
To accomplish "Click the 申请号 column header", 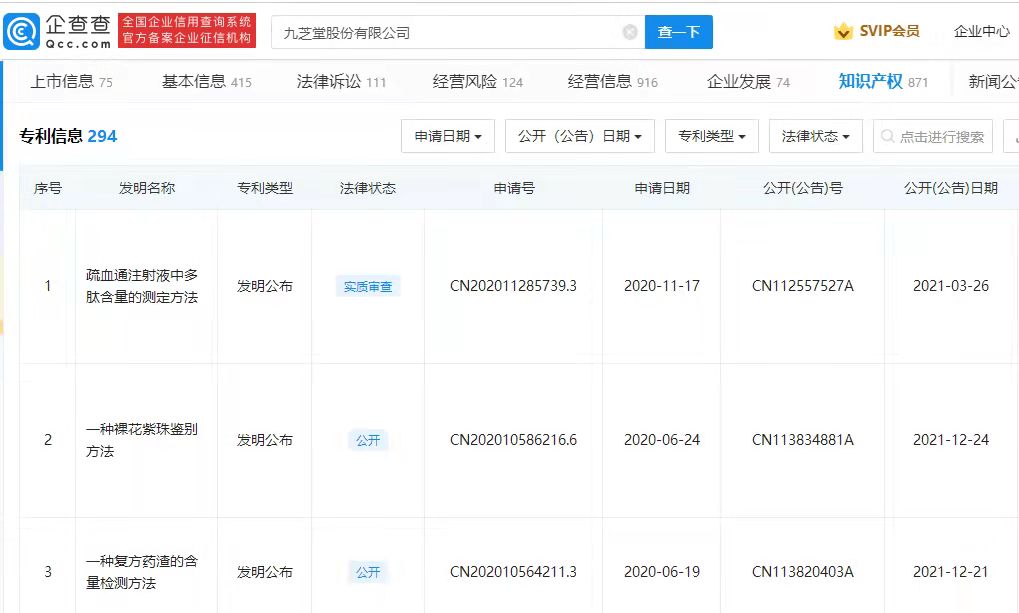I will click(x=514, y=188).
